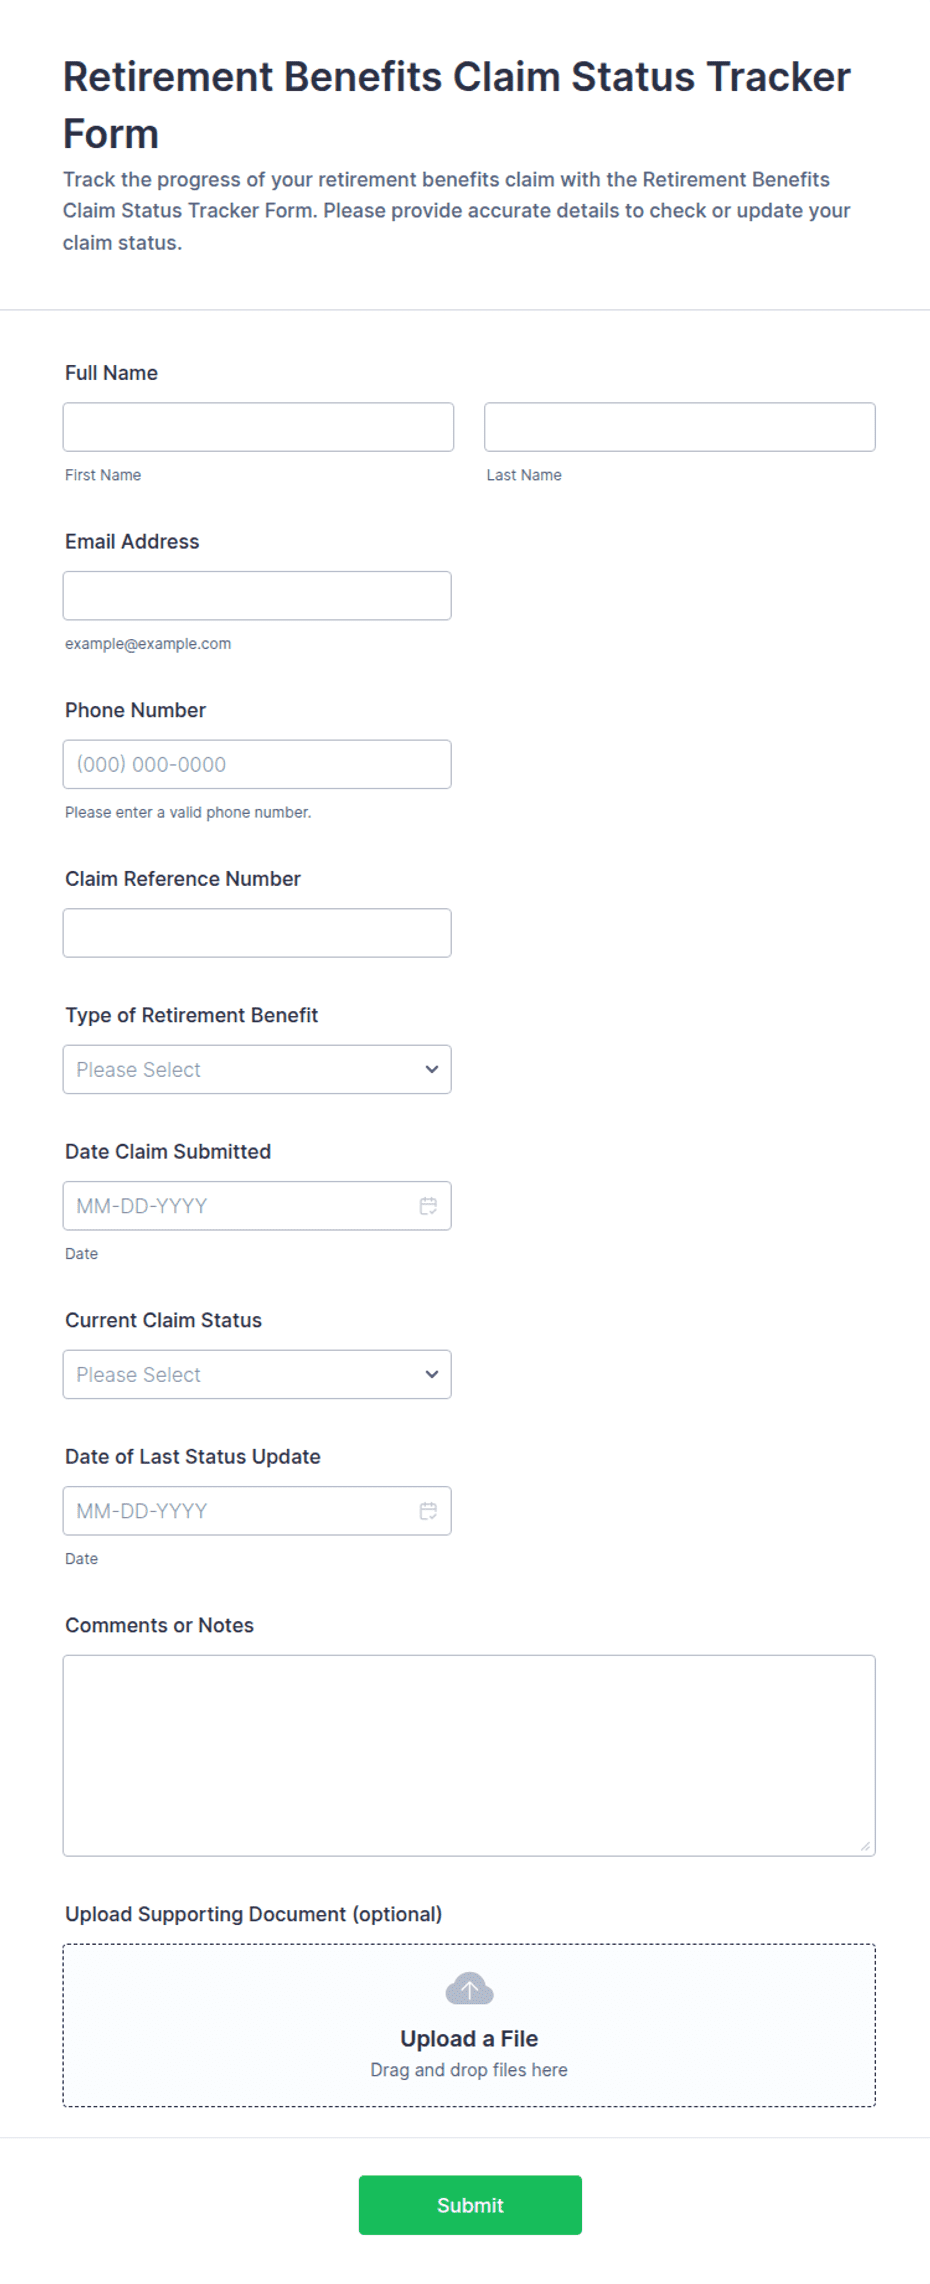The height and width of the screenshot is (2284, 930).
Task: Click textarea resize handle in Comments or Notes
Action: 865,1846
